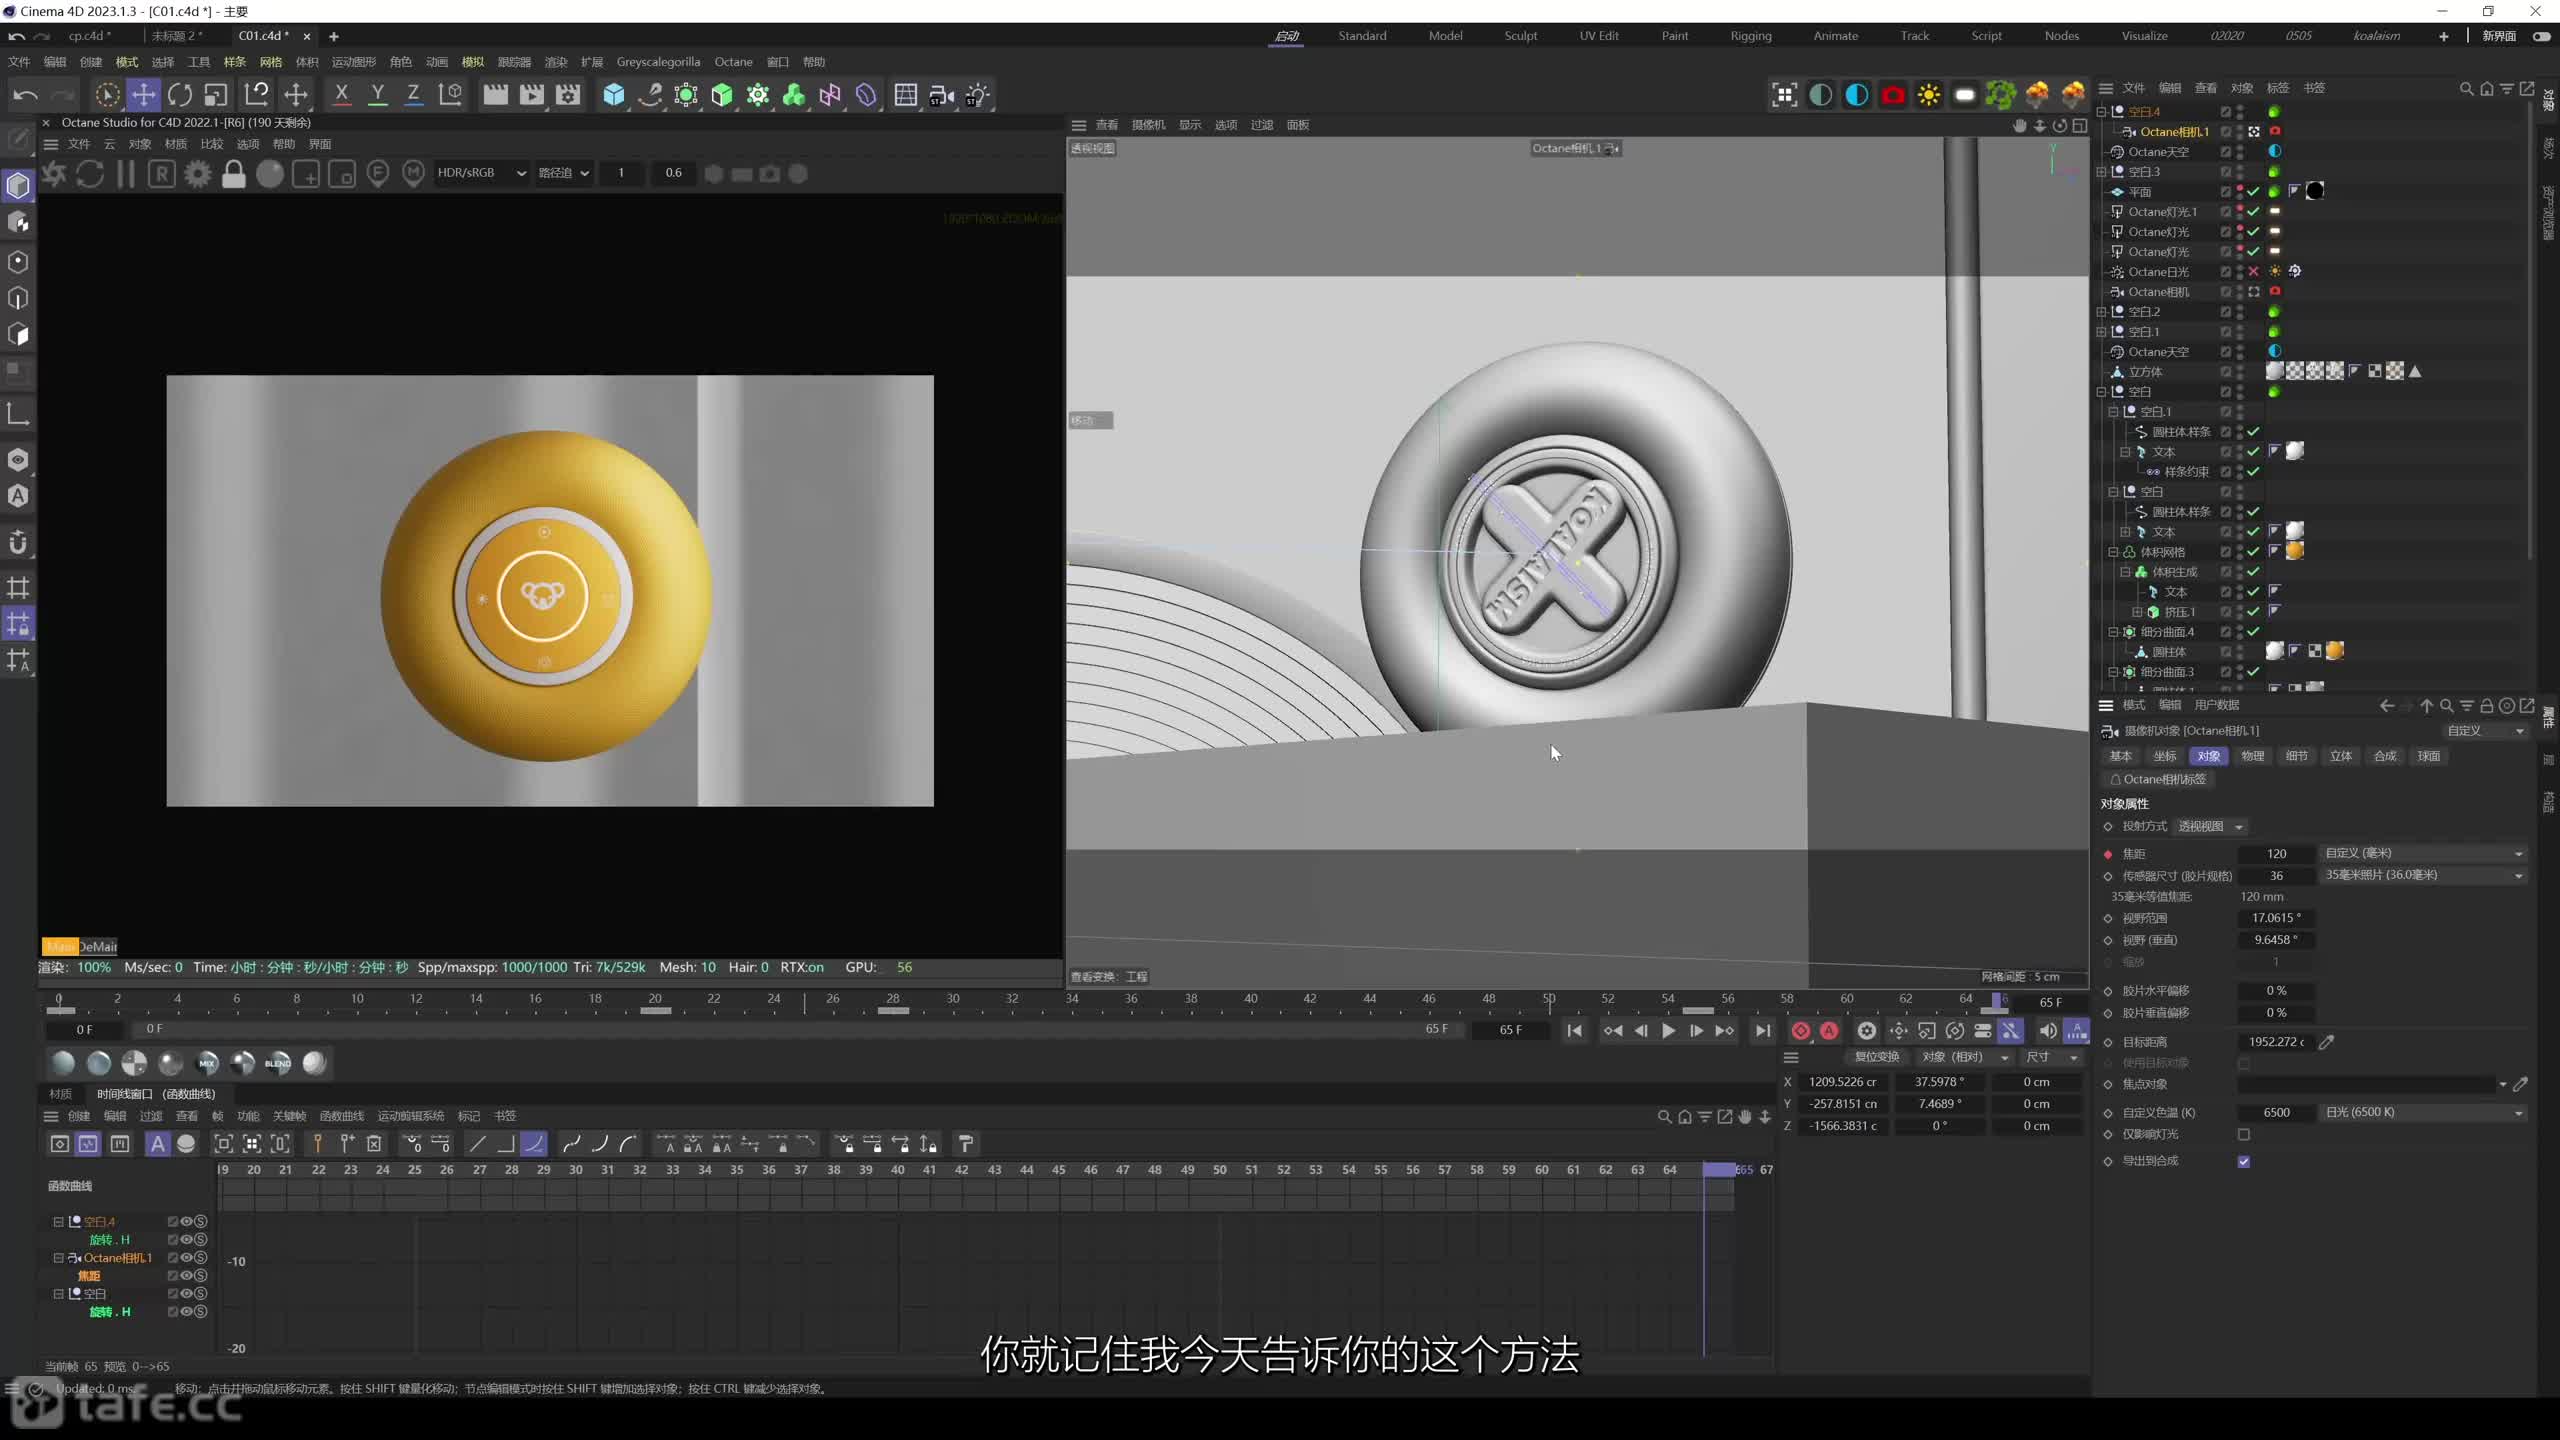Select the Rotate tool
Image resolution: width=2560 pixels, height=1440 pixels.
pos(180,95)
